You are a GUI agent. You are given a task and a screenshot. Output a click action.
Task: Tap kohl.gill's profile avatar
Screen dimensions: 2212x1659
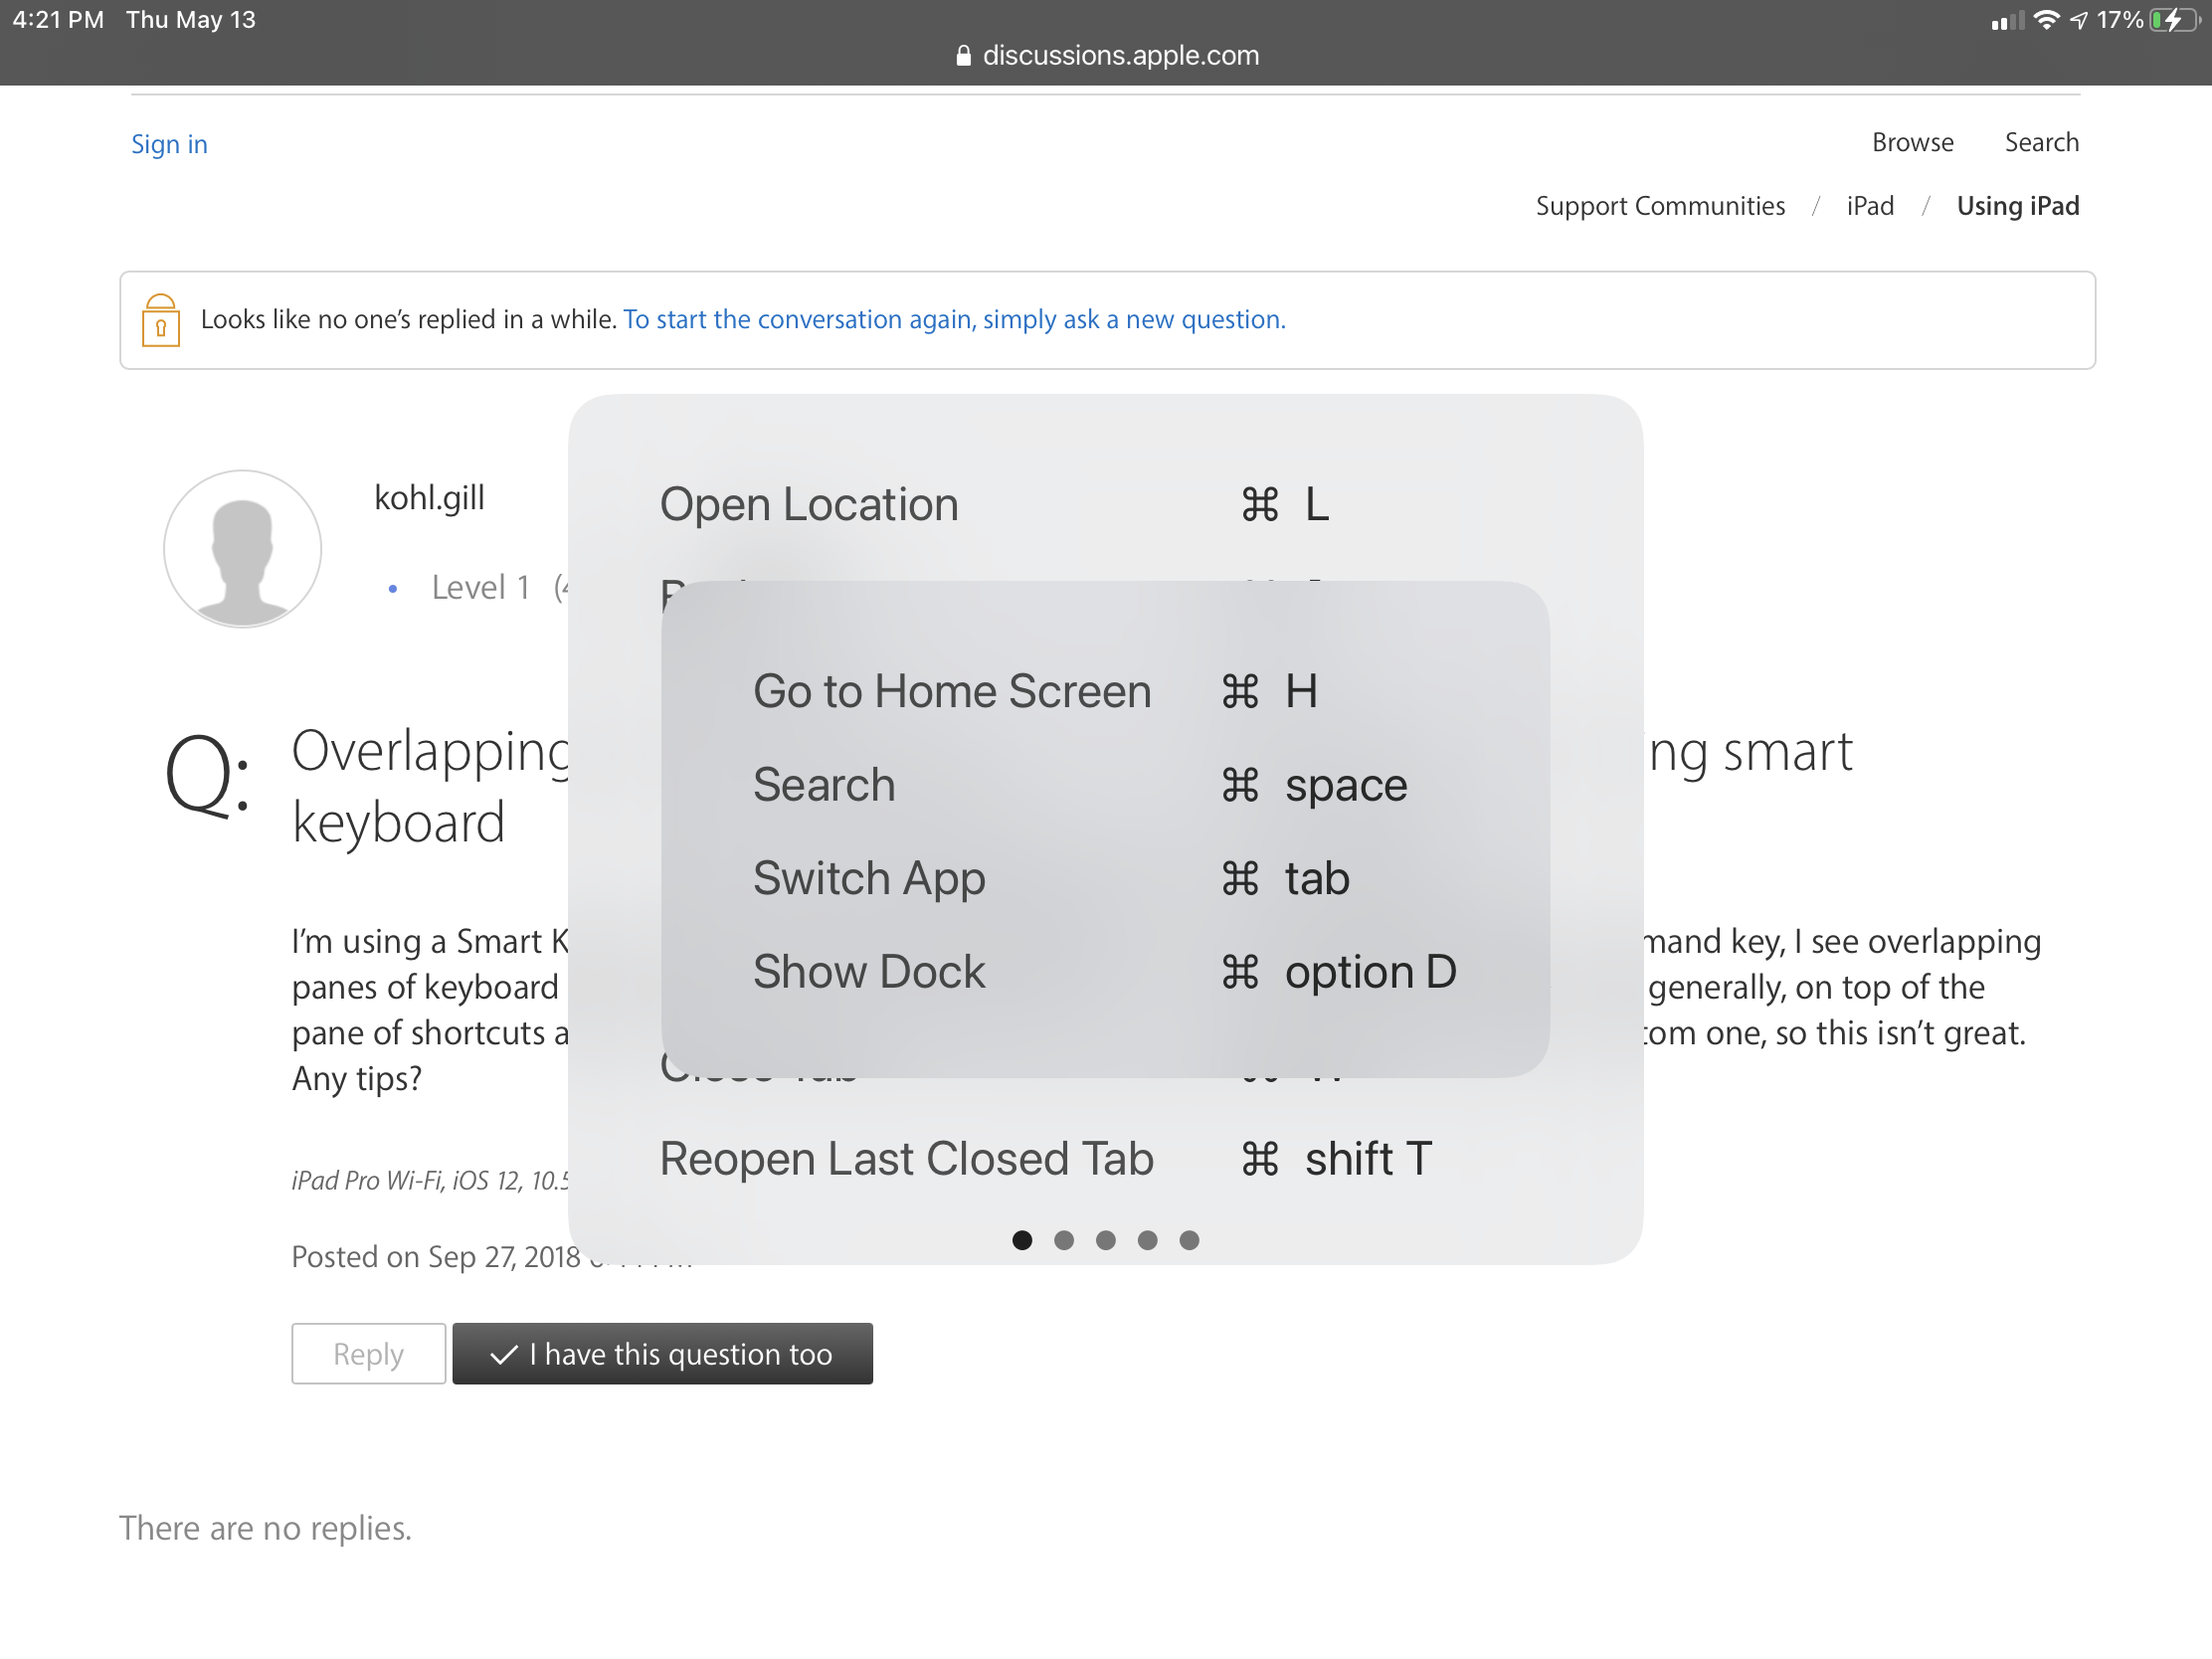[242, 548]
